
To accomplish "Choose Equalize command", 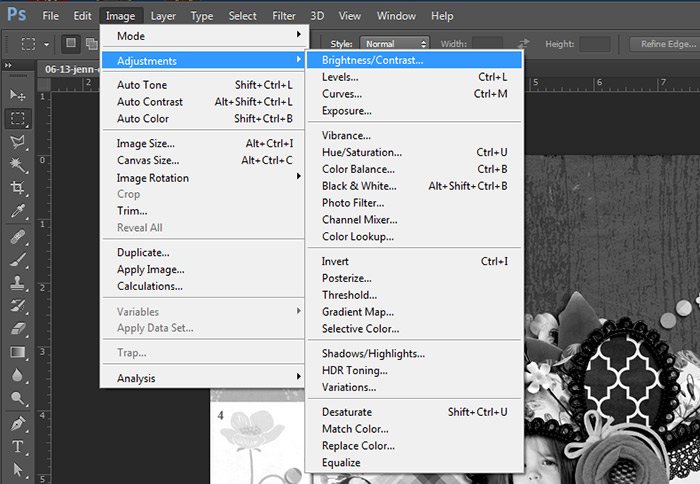I will (414, 463).
